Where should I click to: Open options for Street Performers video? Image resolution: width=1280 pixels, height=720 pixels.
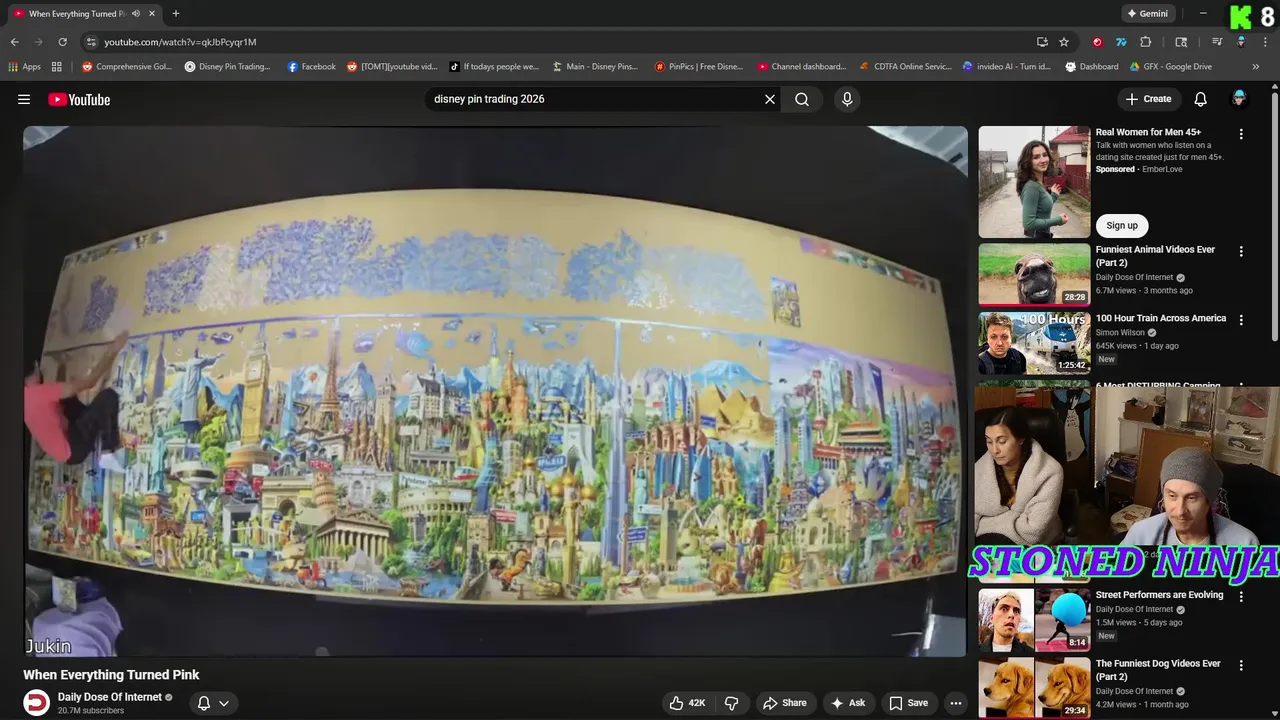pyautogui.click(x=1241, y=596)
